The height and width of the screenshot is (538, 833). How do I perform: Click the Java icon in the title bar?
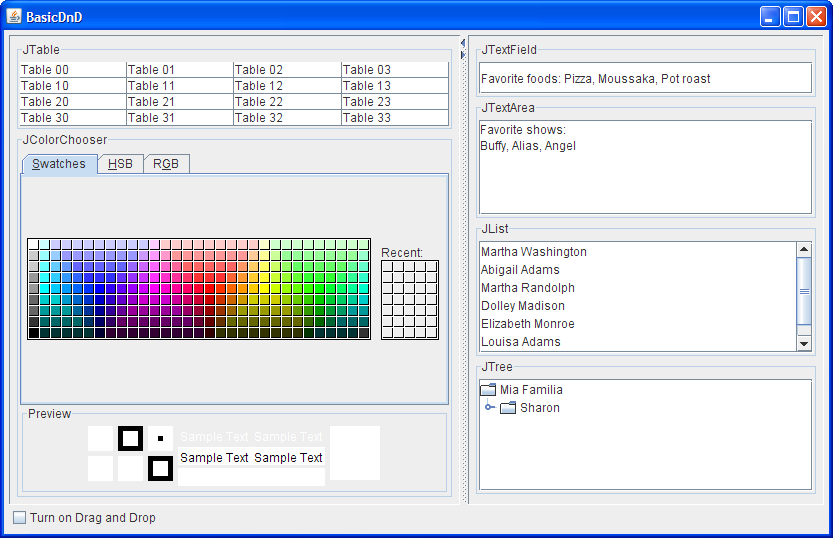pos(13,15)
